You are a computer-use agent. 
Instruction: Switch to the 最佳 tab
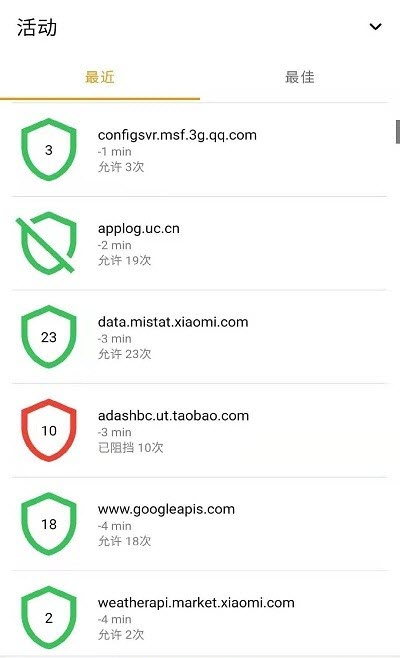pos(300,77)
